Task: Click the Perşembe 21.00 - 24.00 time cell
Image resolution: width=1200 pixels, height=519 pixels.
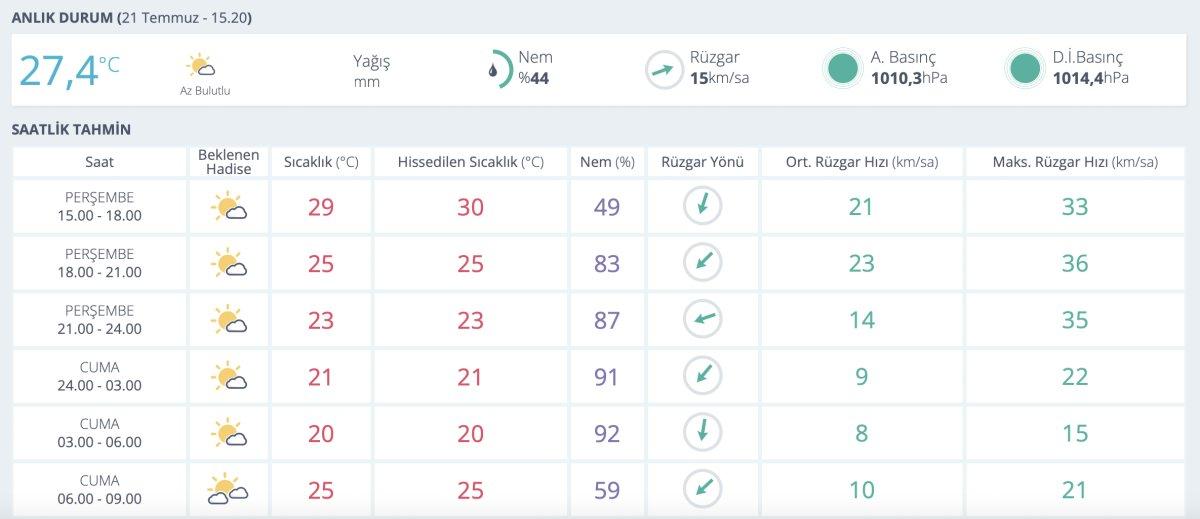Action: tap(99, 319)
